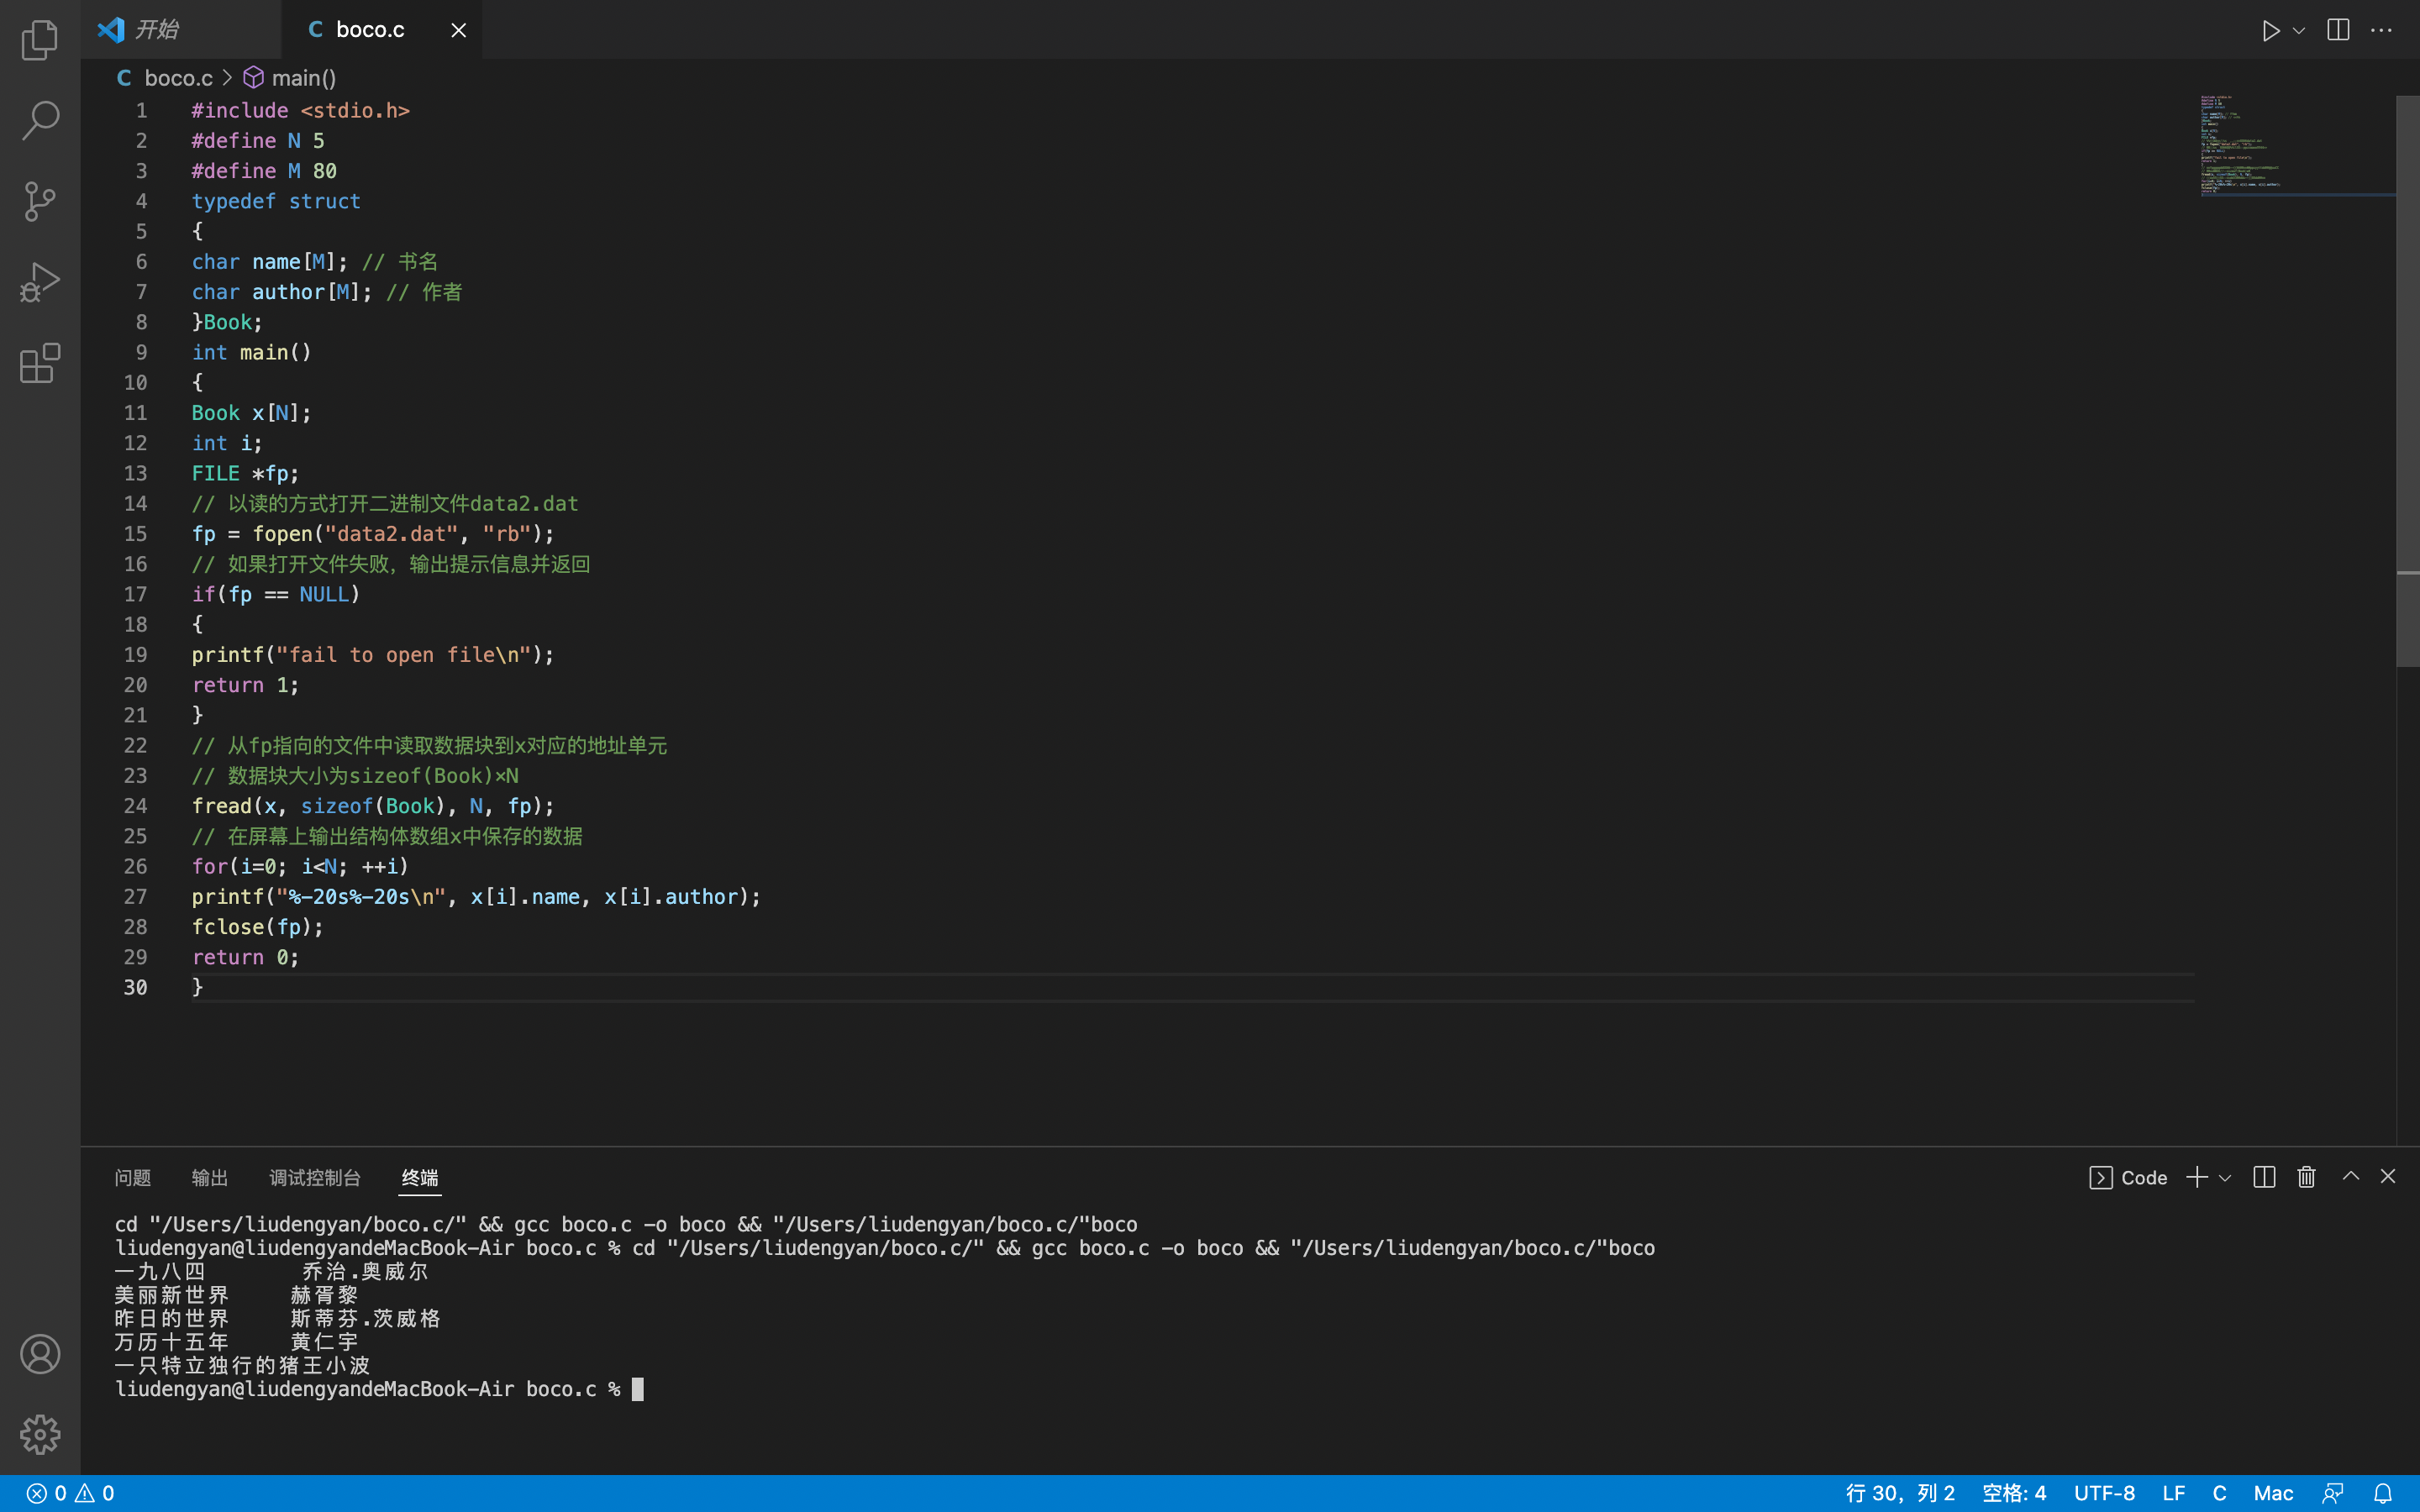This screenshot has width=2420, height=1512.
Task: Open the Extensions view
Action: point(40,363)
